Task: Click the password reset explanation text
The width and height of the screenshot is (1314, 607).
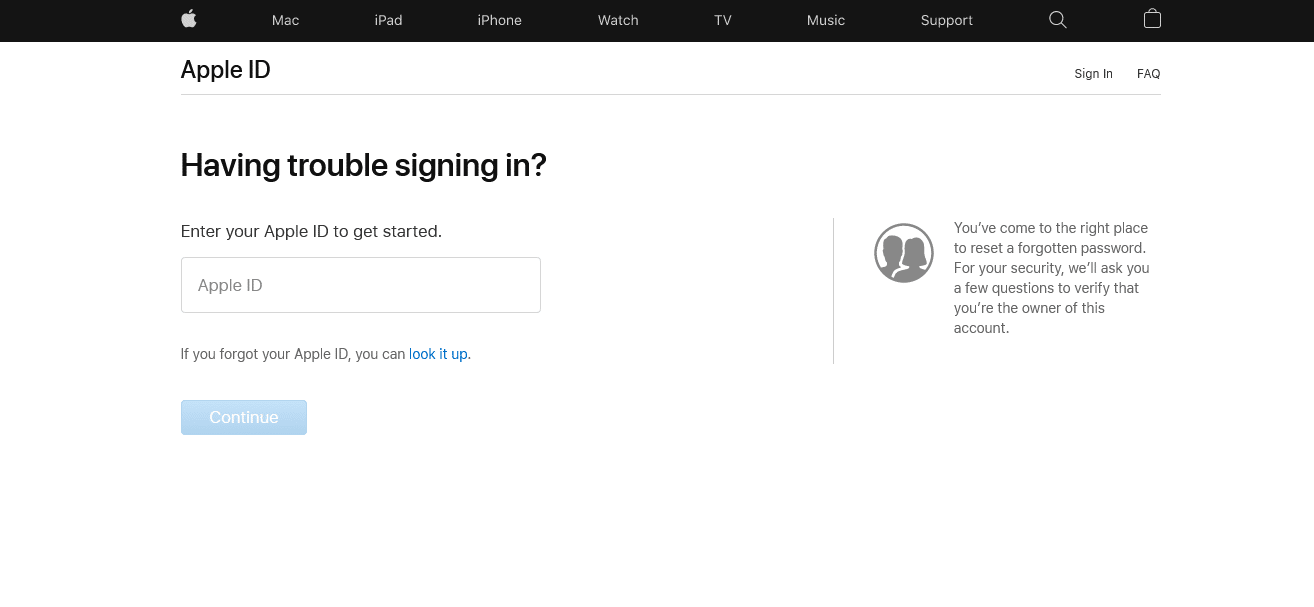Action: tap(1051, 277)
